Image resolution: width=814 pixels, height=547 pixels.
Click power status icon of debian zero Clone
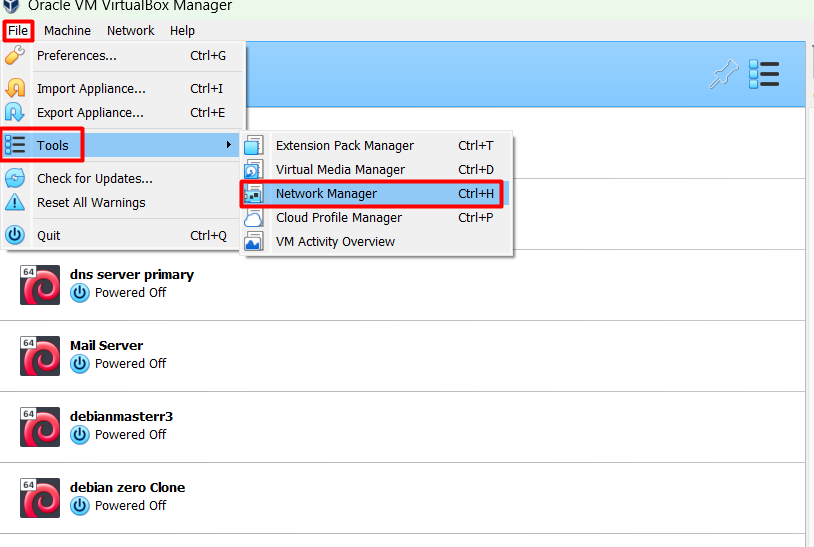coord(80,507)
